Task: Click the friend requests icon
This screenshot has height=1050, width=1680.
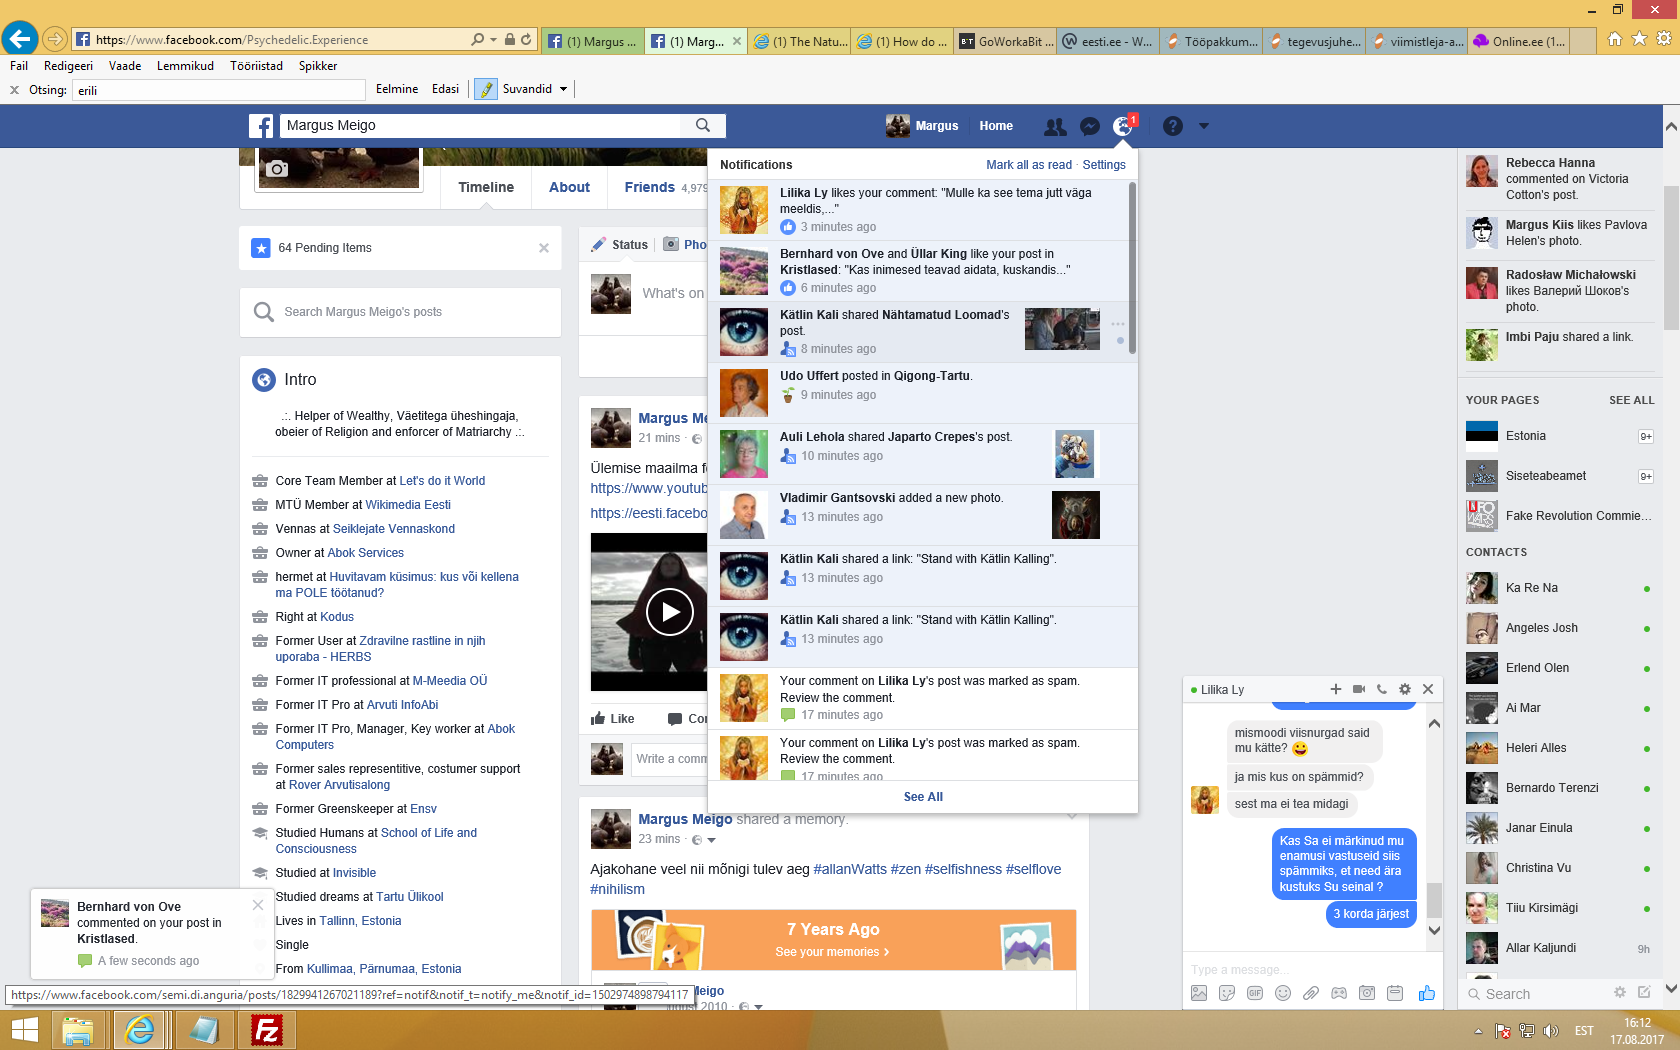Action: pos(1055,126)
